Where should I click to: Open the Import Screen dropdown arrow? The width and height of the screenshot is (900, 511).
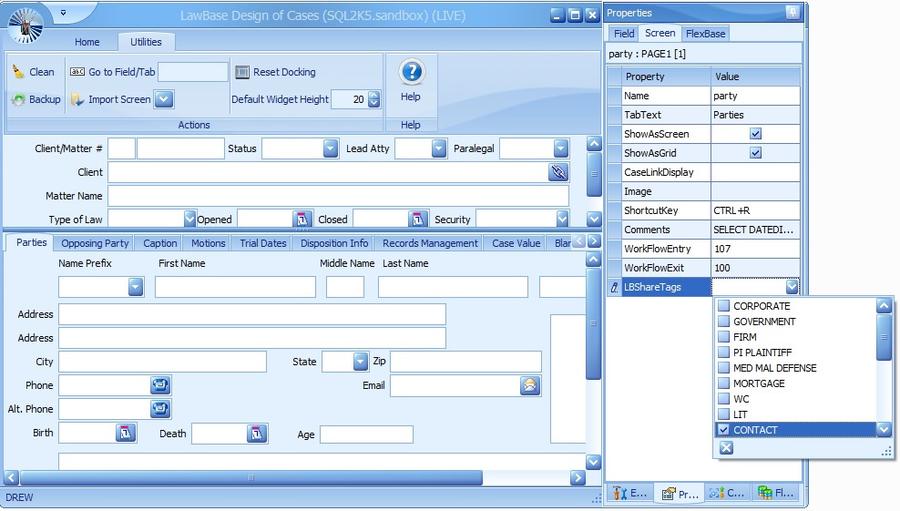coord(164,99)
